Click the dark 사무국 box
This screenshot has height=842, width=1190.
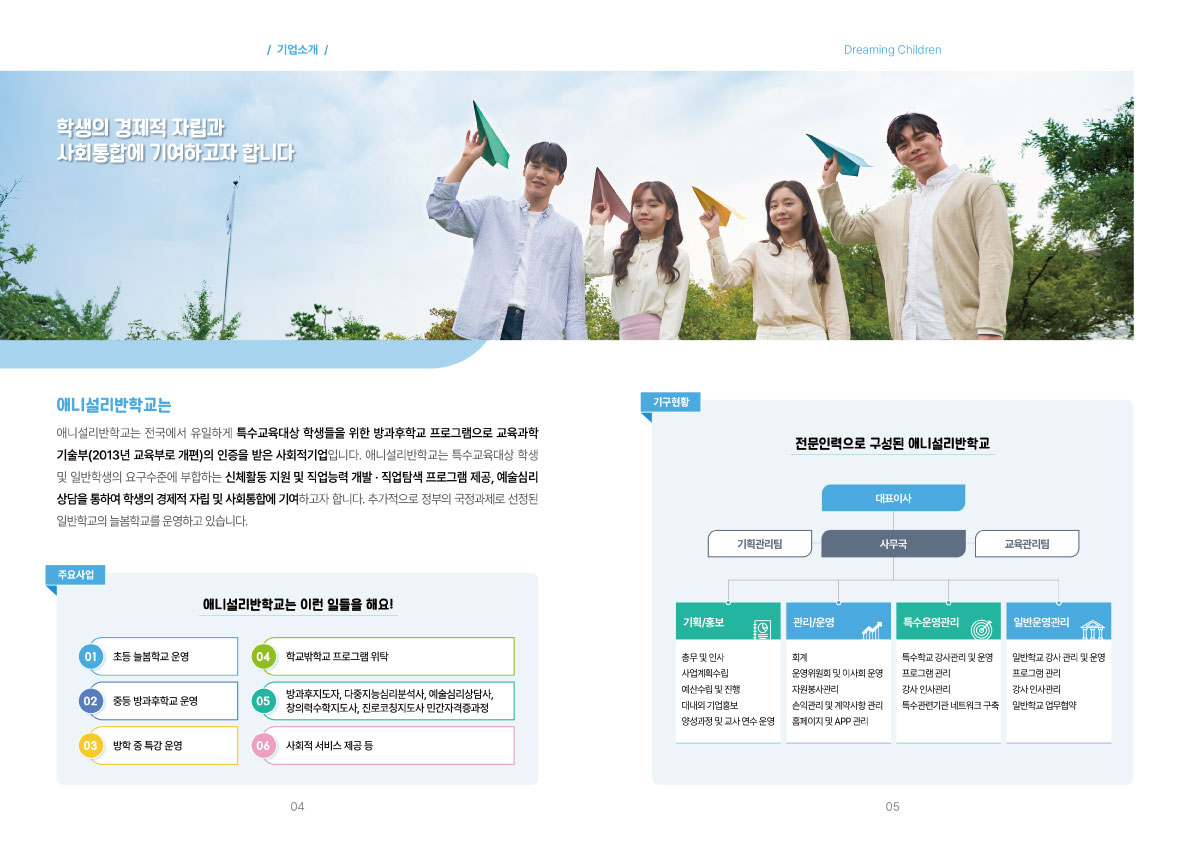[893, 544]
